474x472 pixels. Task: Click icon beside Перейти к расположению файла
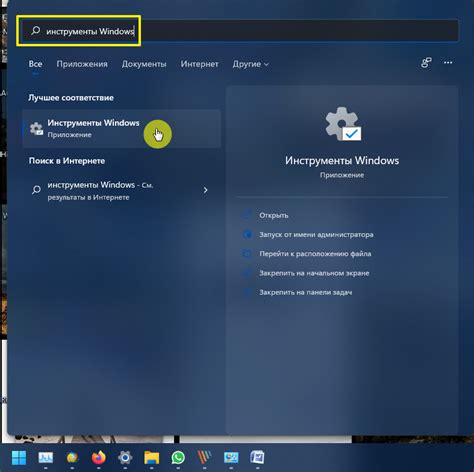click(247, 254)
